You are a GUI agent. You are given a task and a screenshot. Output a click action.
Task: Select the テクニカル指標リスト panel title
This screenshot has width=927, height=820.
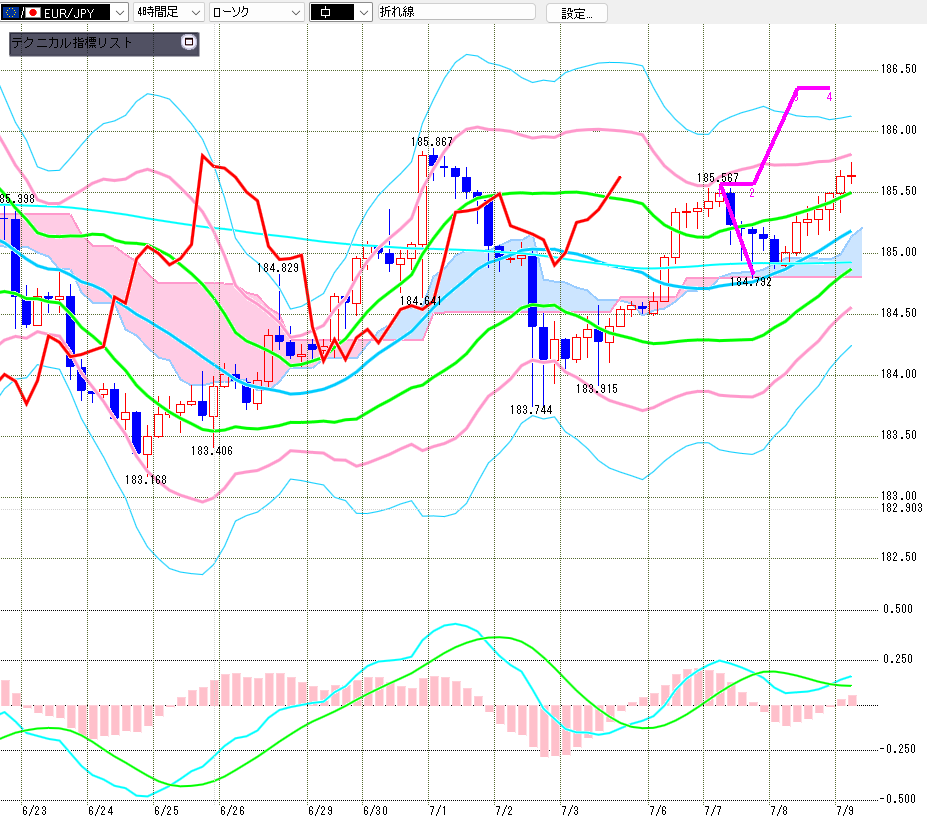[72, 43]
